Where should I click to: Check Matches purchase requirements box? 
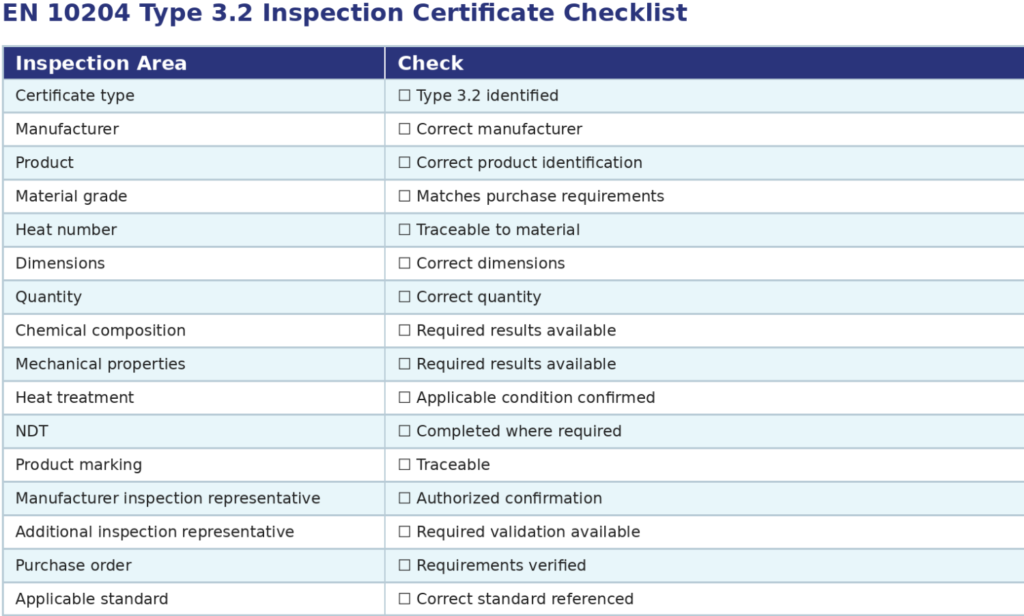(404, 196)
